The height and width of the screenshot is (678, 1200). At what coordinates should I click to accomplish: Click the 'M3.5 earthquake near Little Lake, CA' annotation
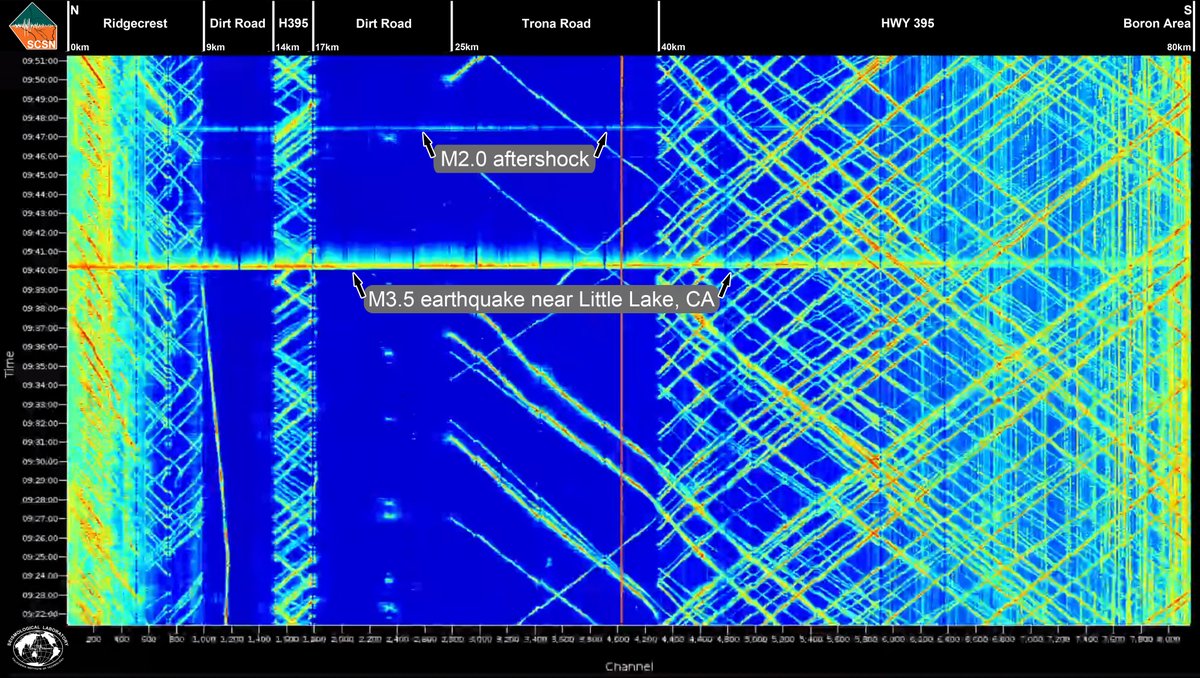(541, 297)
